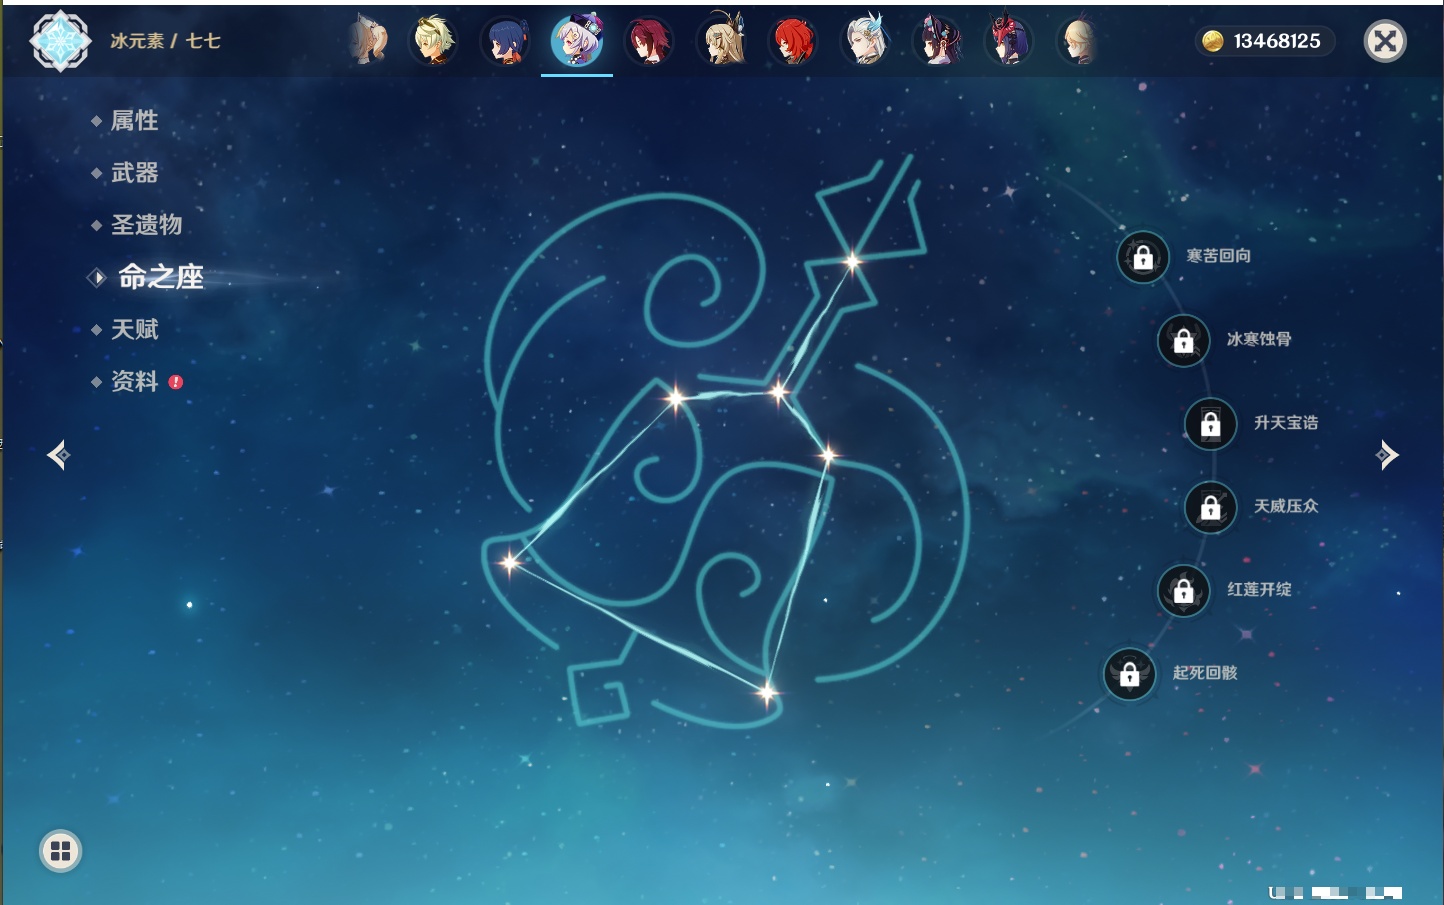Switch to the bright red-haired character avatar
Screen dimensions: 1444x905
tap(794, 41)
